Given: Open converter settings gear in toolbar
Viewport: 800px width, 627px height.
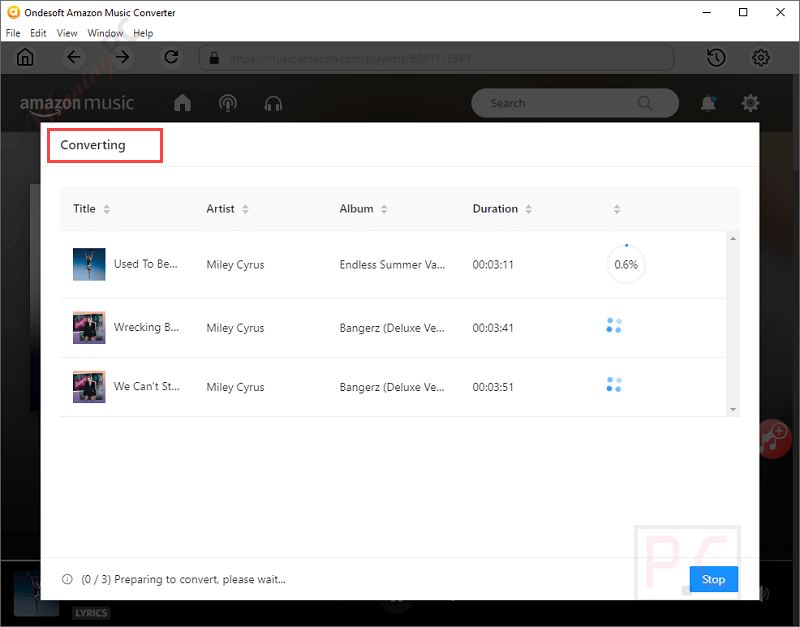Looking at the screenshot, I should click(x=761, y=57).
